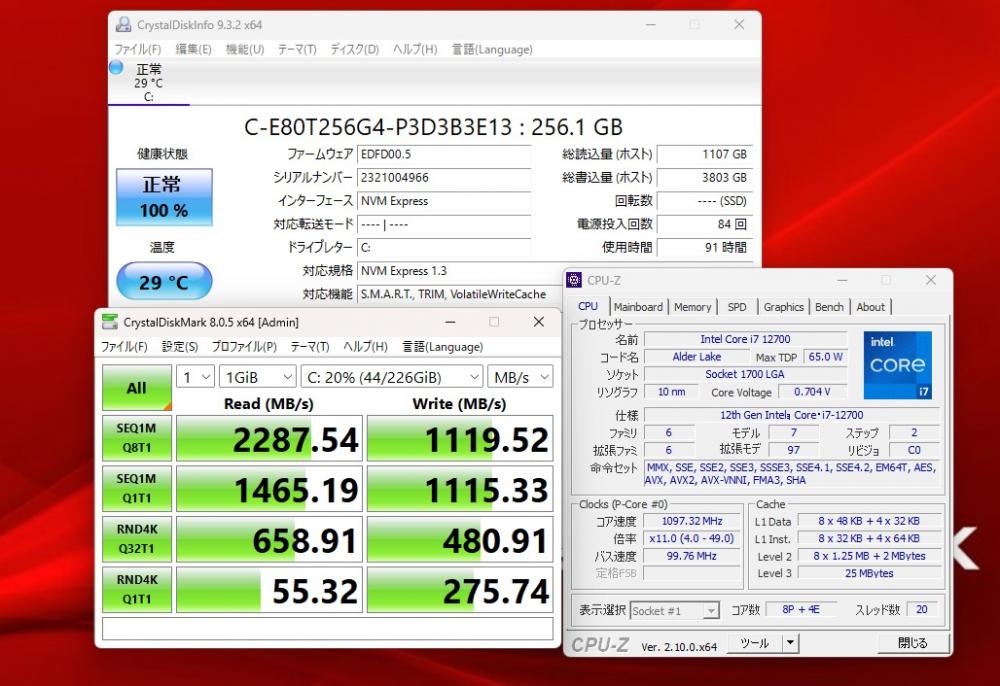Image resolution: width=1000 pixels, height=686 pixels.
Task: Open 設定 menu in CrystalDiskMark
Action: (x=180, y=346)
